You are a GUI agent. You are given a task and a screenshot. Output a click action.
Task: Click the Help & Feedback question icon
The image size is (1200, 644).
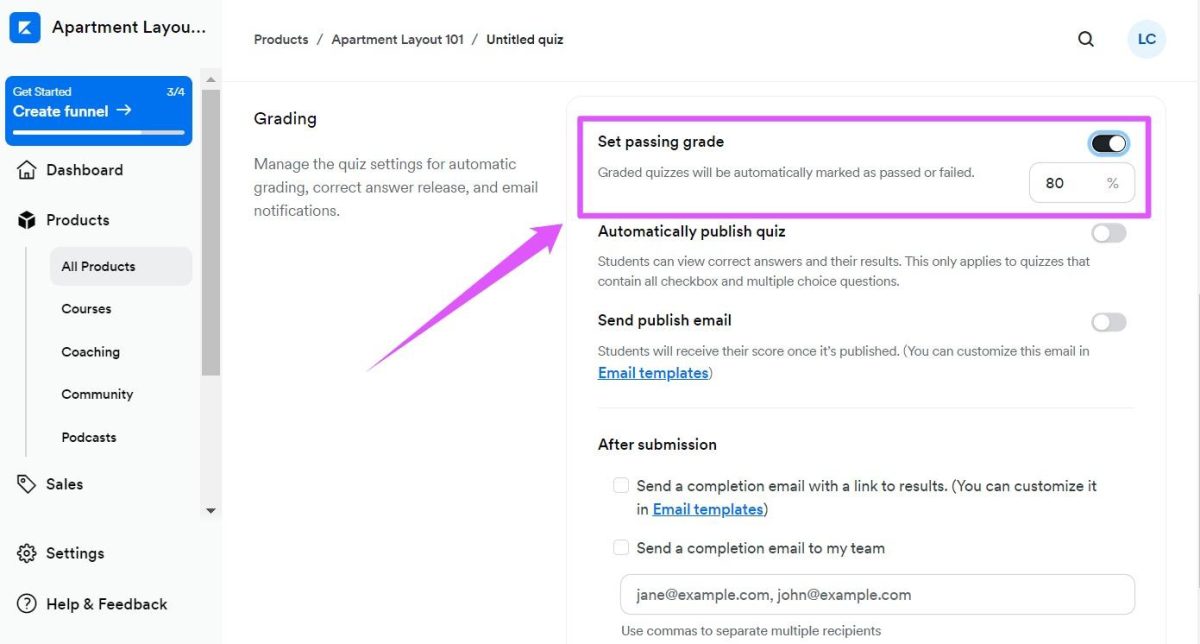tap(27, 604)
